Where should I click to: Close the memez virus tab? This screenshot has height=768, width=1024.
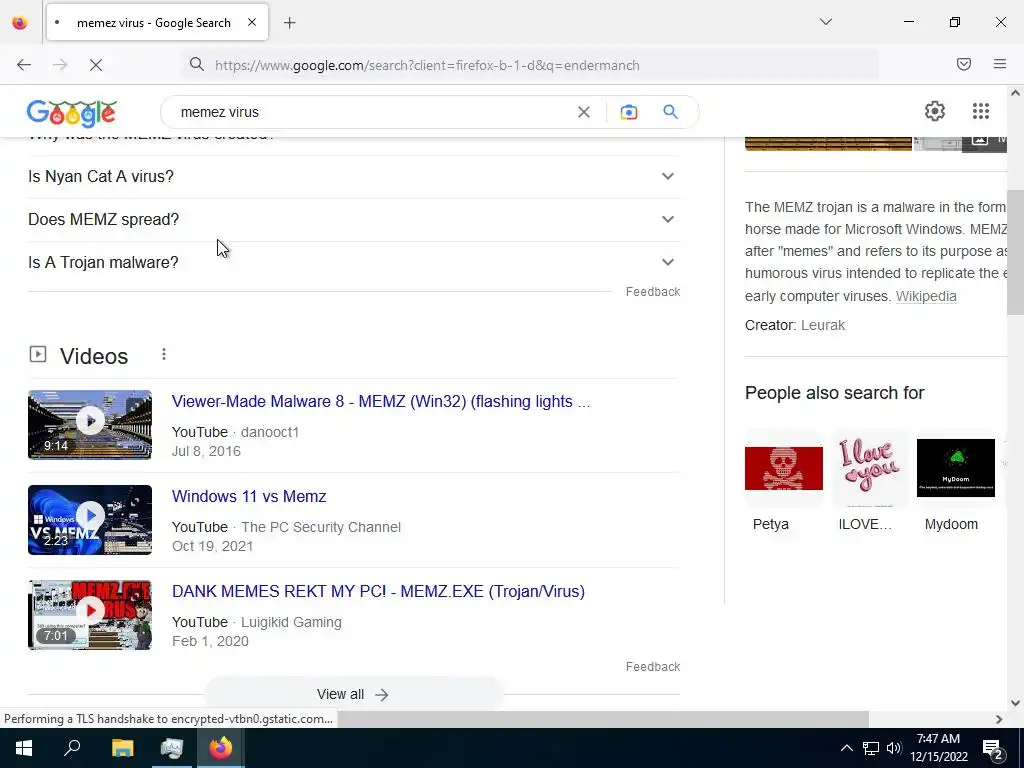[x=251, y=23]
